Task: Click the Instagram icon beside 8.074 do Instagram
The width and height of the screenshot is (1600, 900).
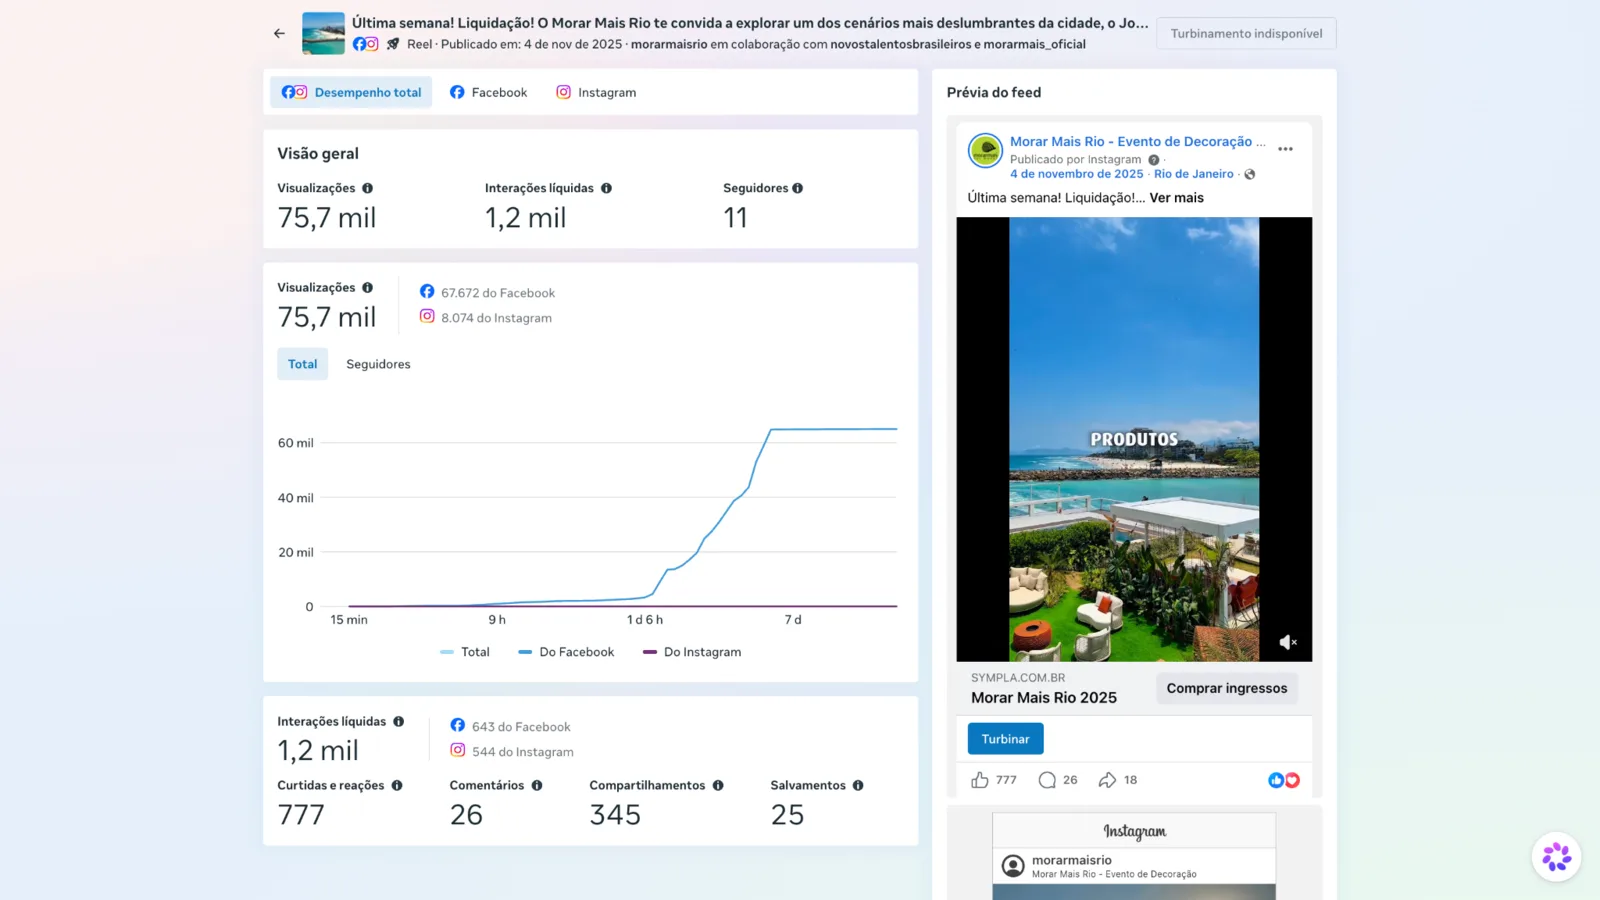Action: (427, 316)
